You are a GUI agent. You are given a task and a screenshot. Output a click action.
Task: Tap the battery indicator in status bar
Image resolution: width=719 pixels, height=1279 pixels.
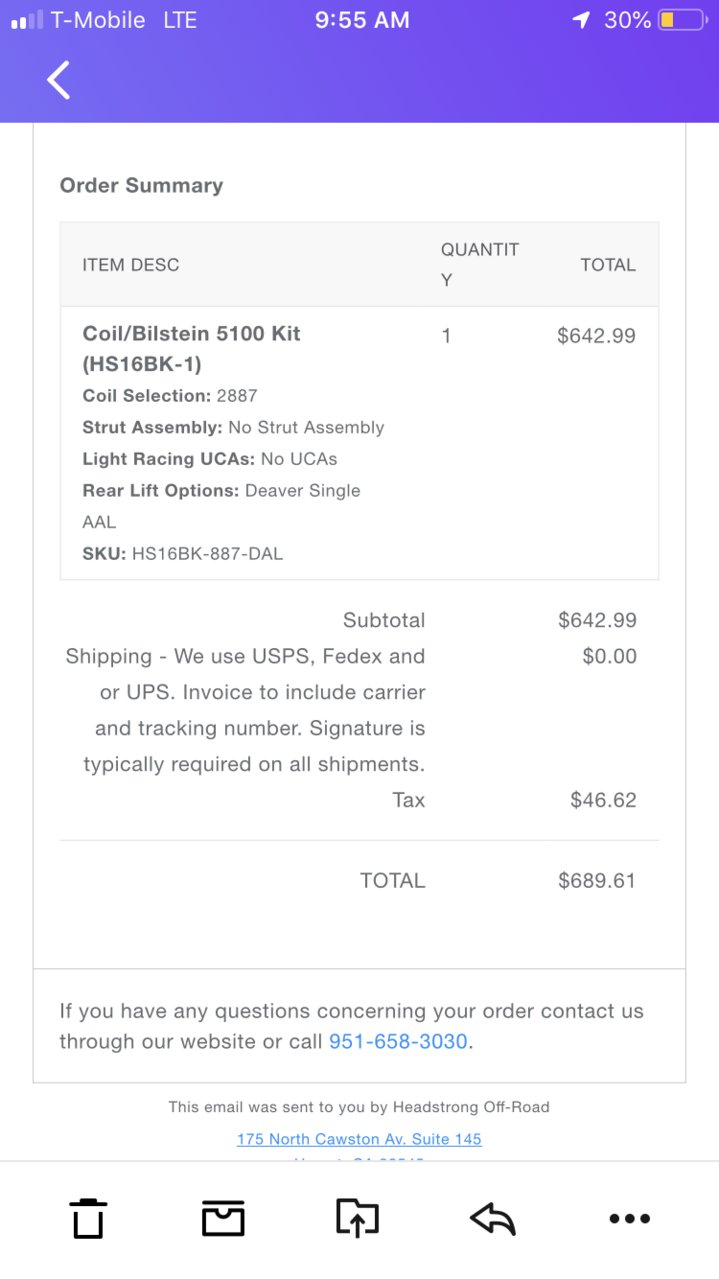click(682, 20)
